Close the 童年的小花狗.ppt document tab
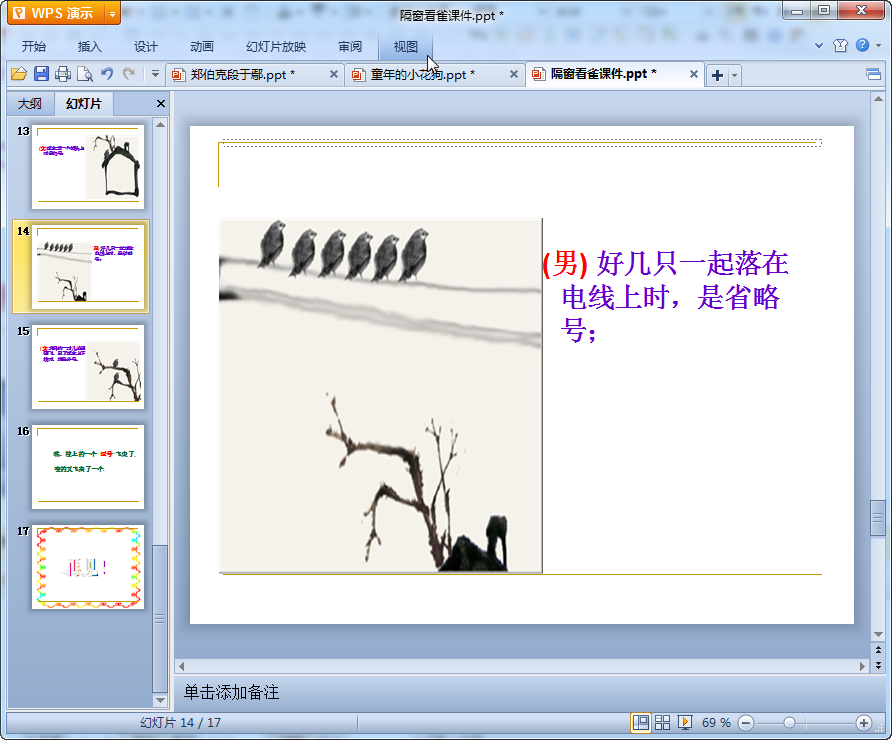The width and height of the screenshot is (892, 740). point(514,74)
